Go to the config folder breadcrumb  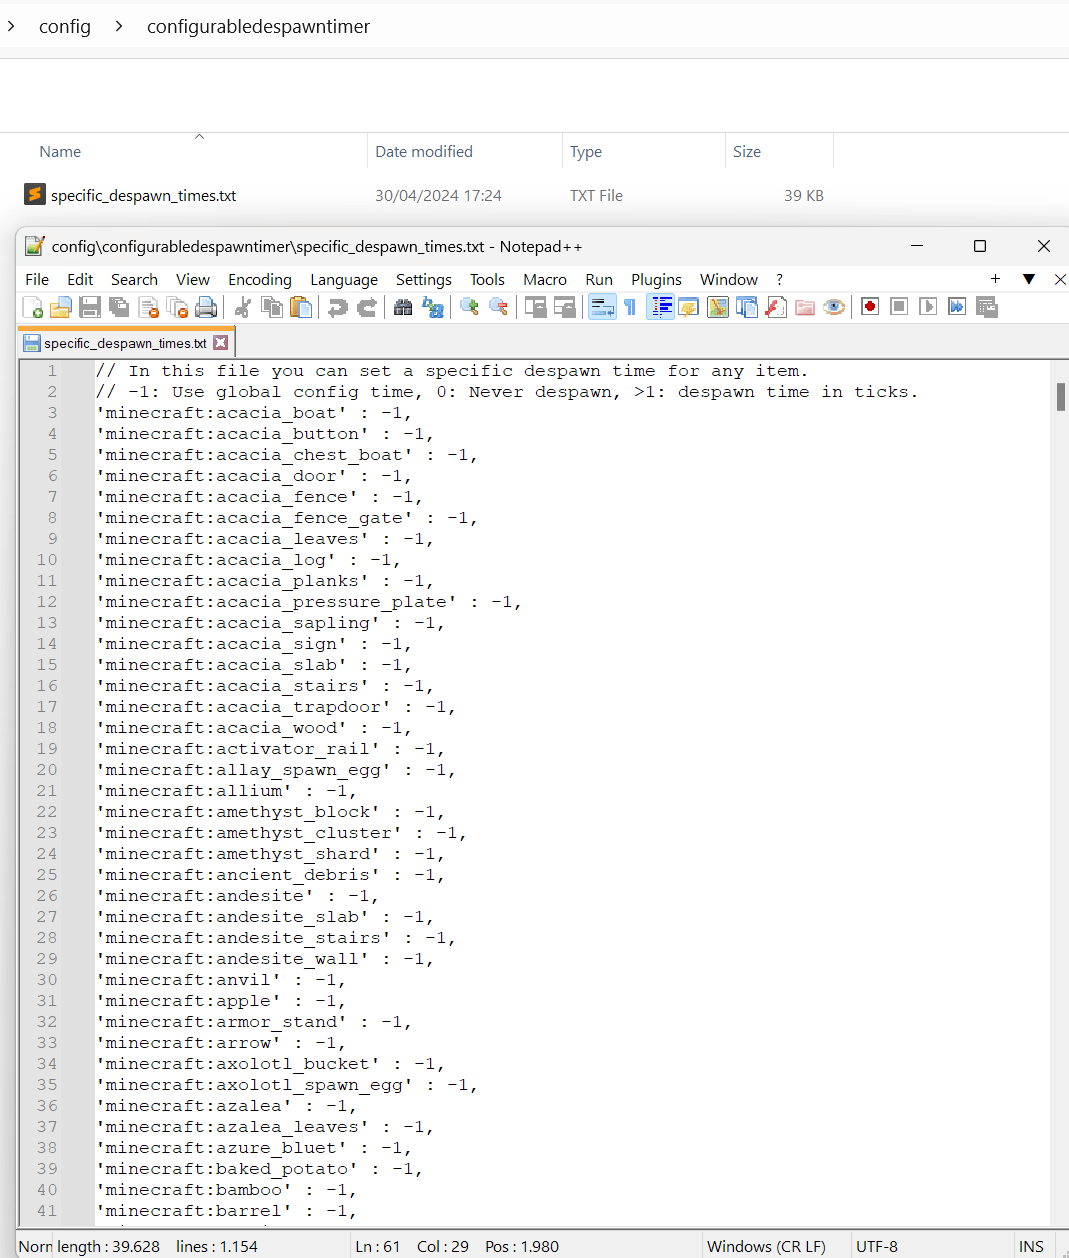tap(65, 26)
